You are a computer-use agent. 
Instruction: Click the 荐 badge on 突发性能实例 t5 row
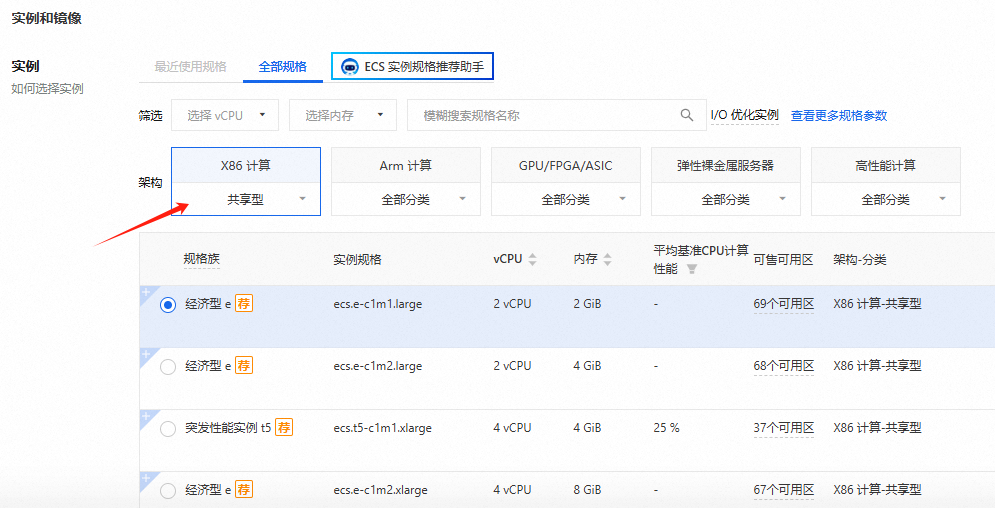284,427
